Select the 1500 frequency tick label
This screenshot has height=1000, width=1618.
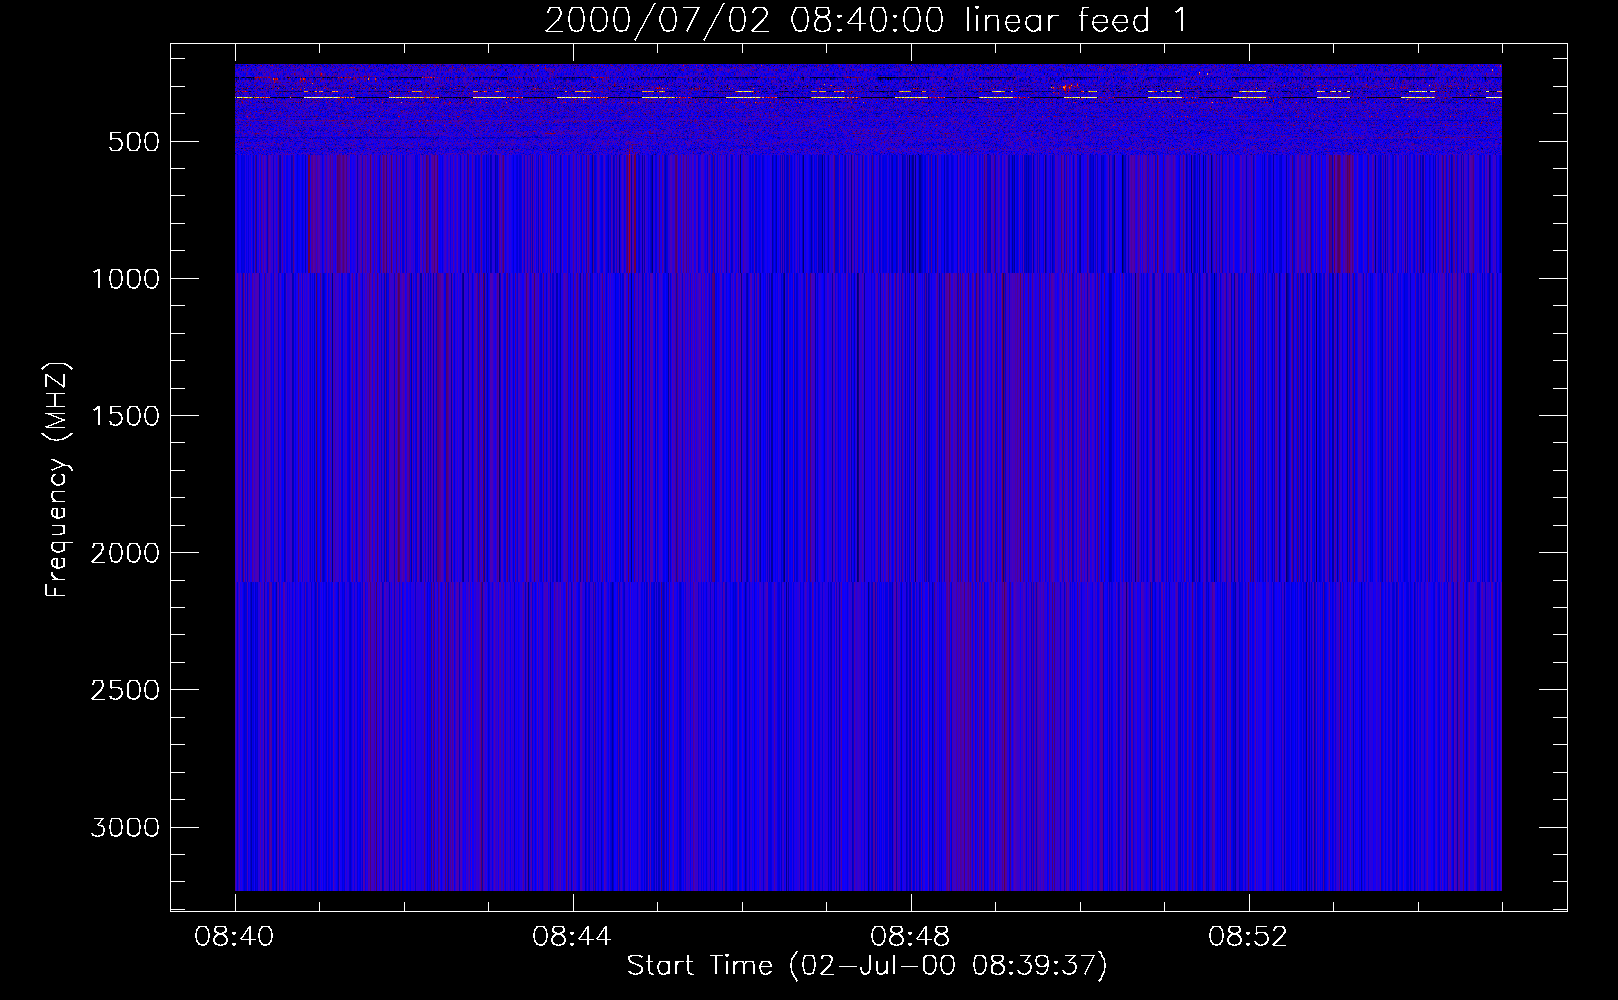[x=125, y=416]
